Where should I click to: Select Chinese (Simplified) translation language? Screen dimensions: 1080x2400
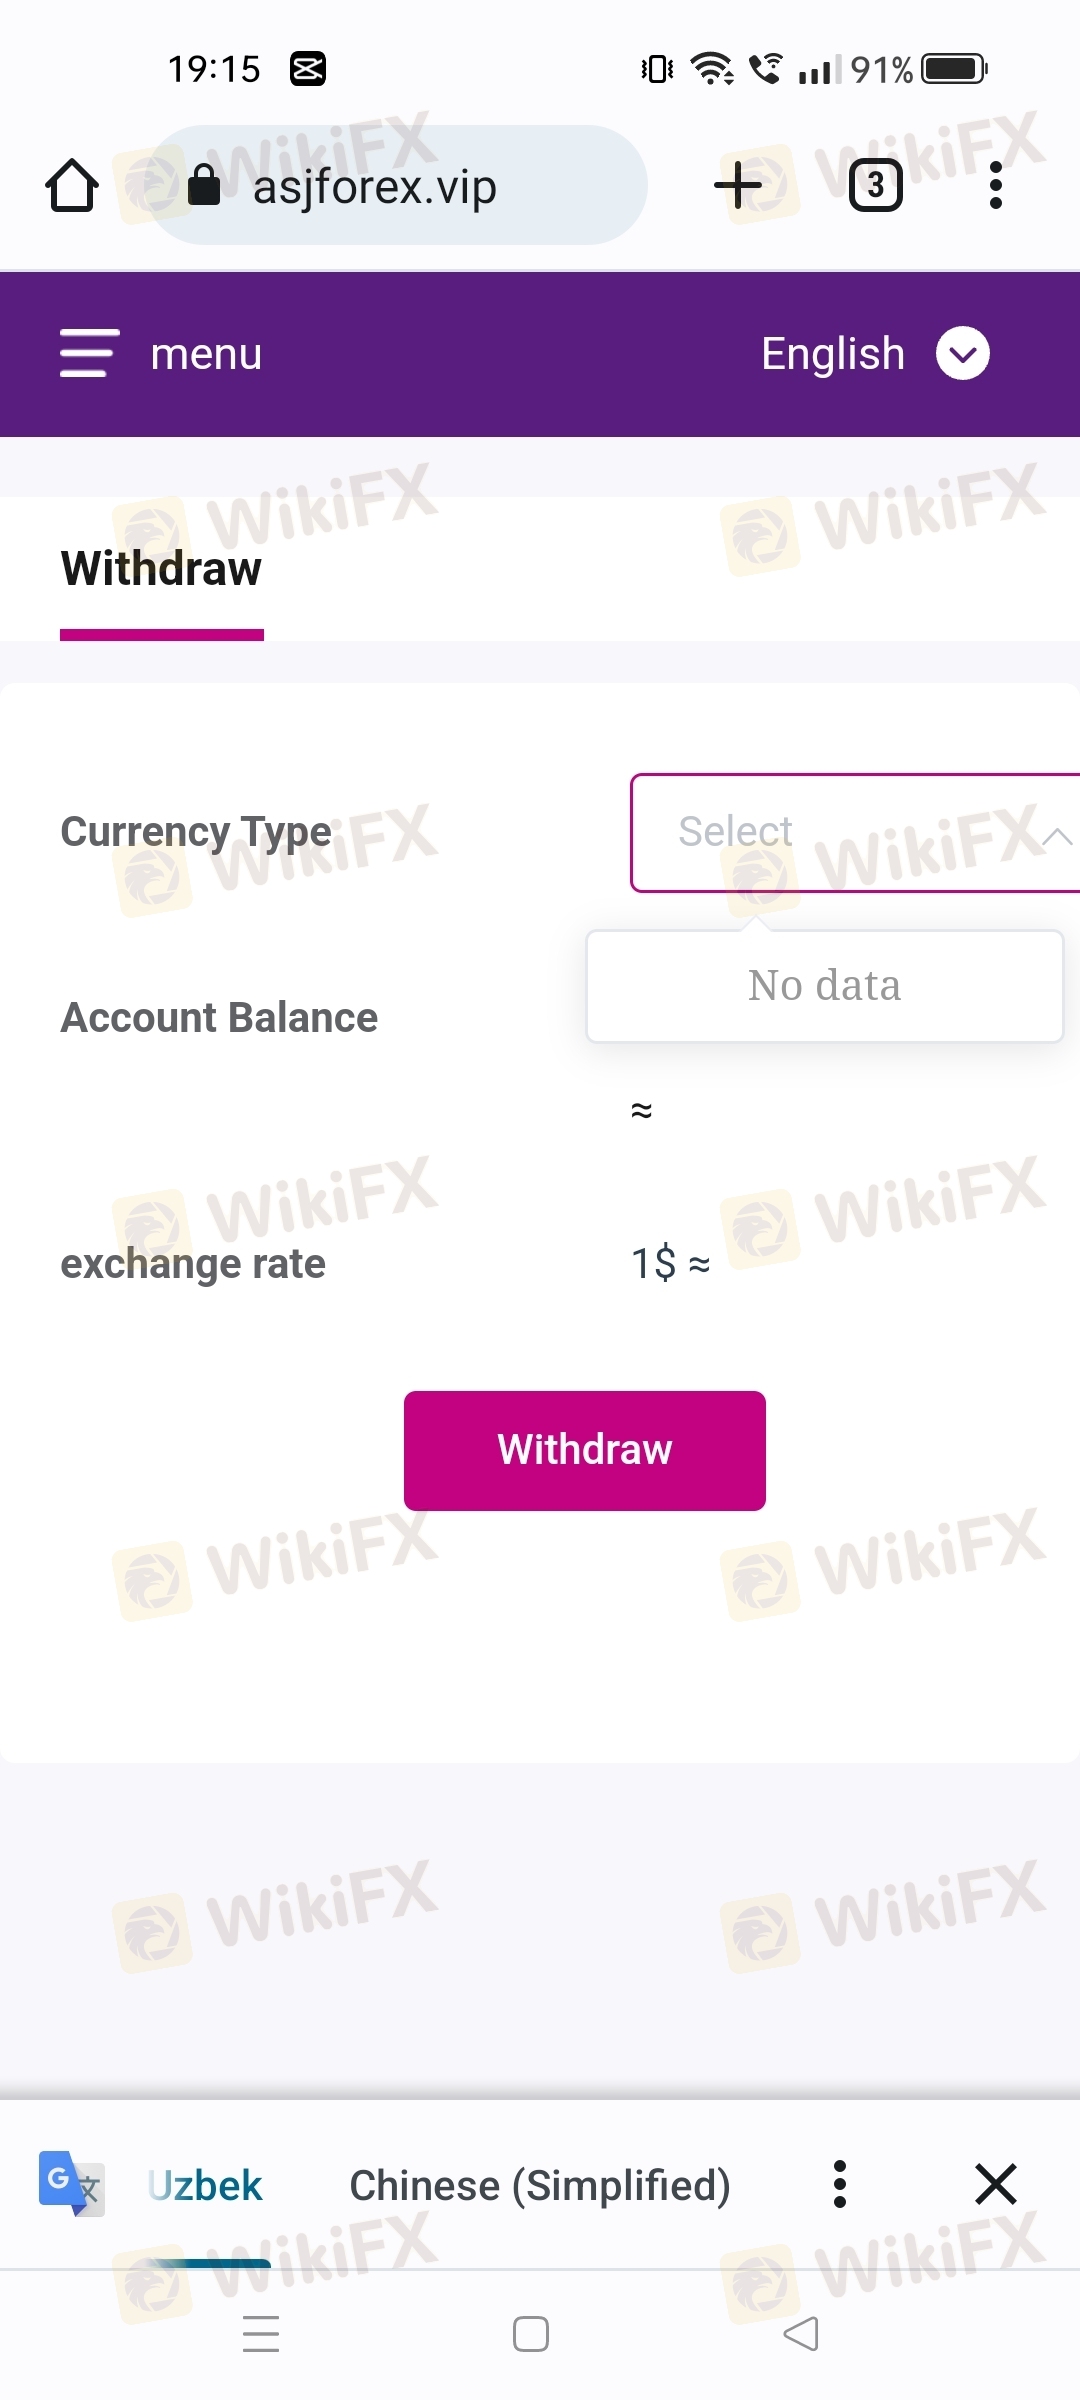(540, 2186)
